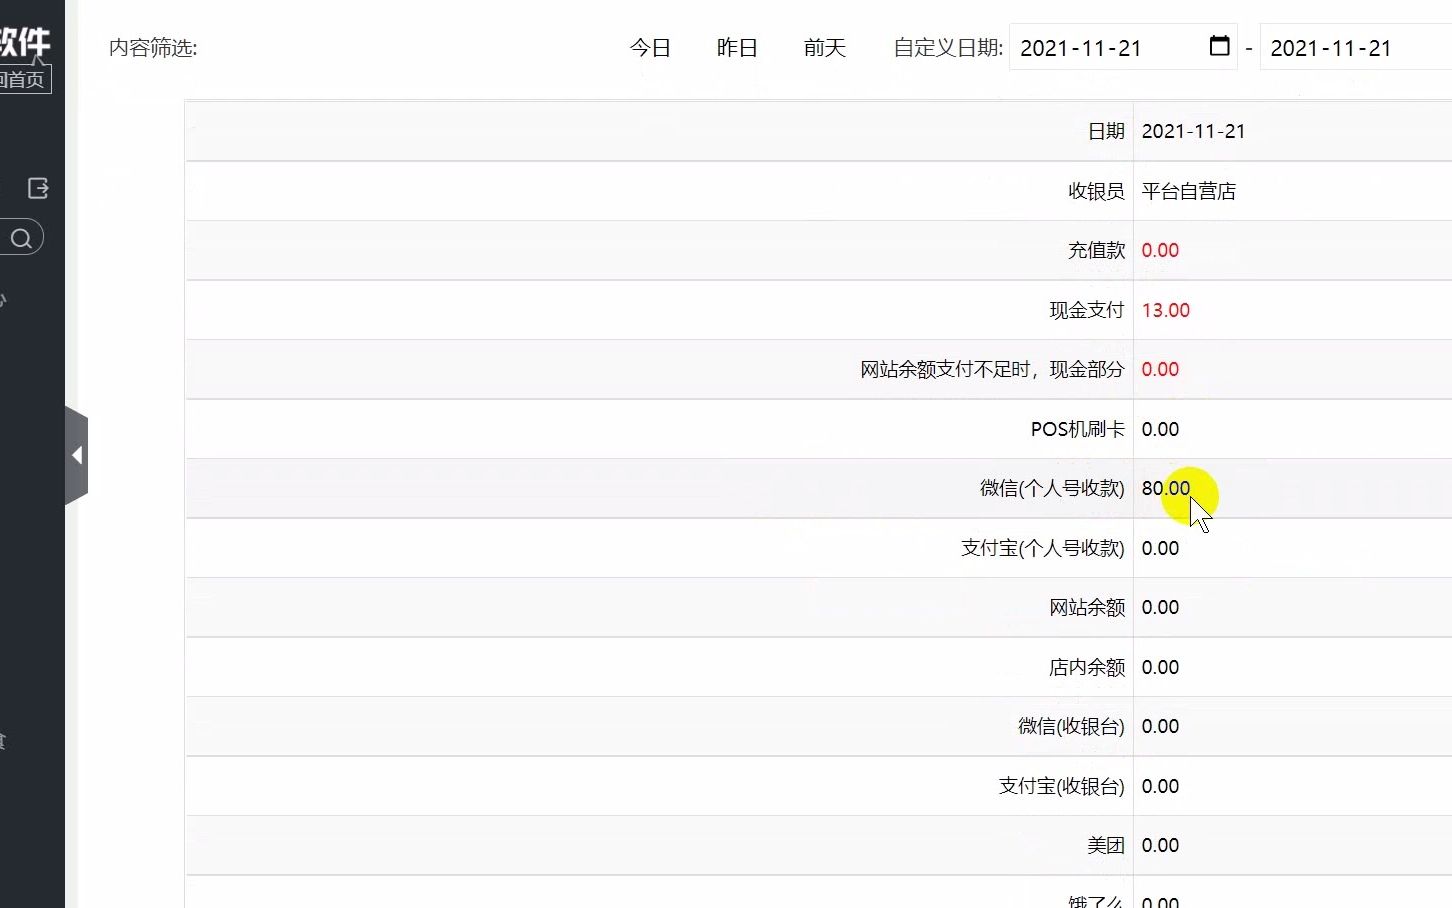Click the 支付宝(个人号收款) label
This screenshot has width=1452, height=908.
(1043, 548)
